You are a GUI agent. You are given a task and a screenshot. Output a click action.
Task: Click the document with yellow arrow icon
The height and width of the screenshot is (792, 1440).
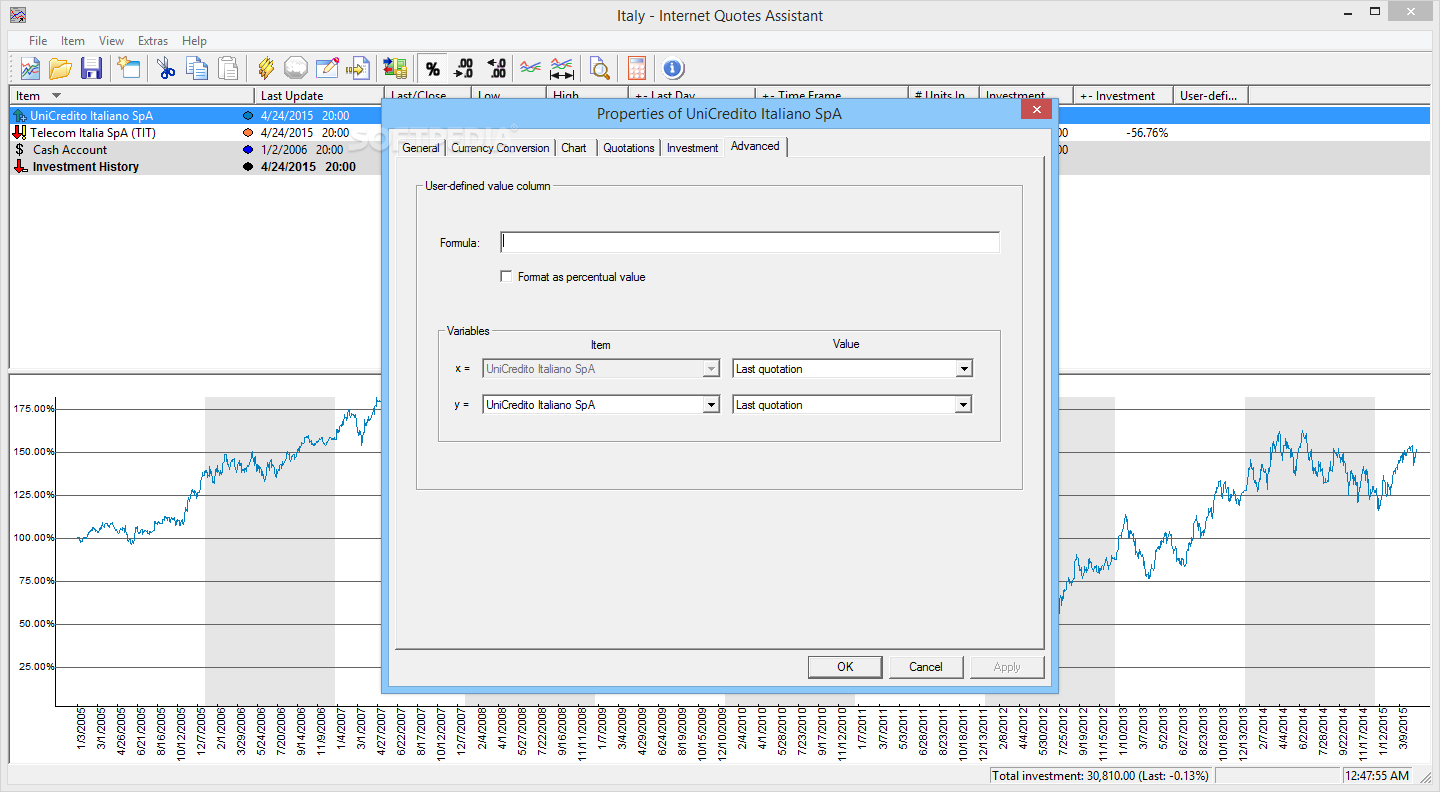(x=357, y=68)
